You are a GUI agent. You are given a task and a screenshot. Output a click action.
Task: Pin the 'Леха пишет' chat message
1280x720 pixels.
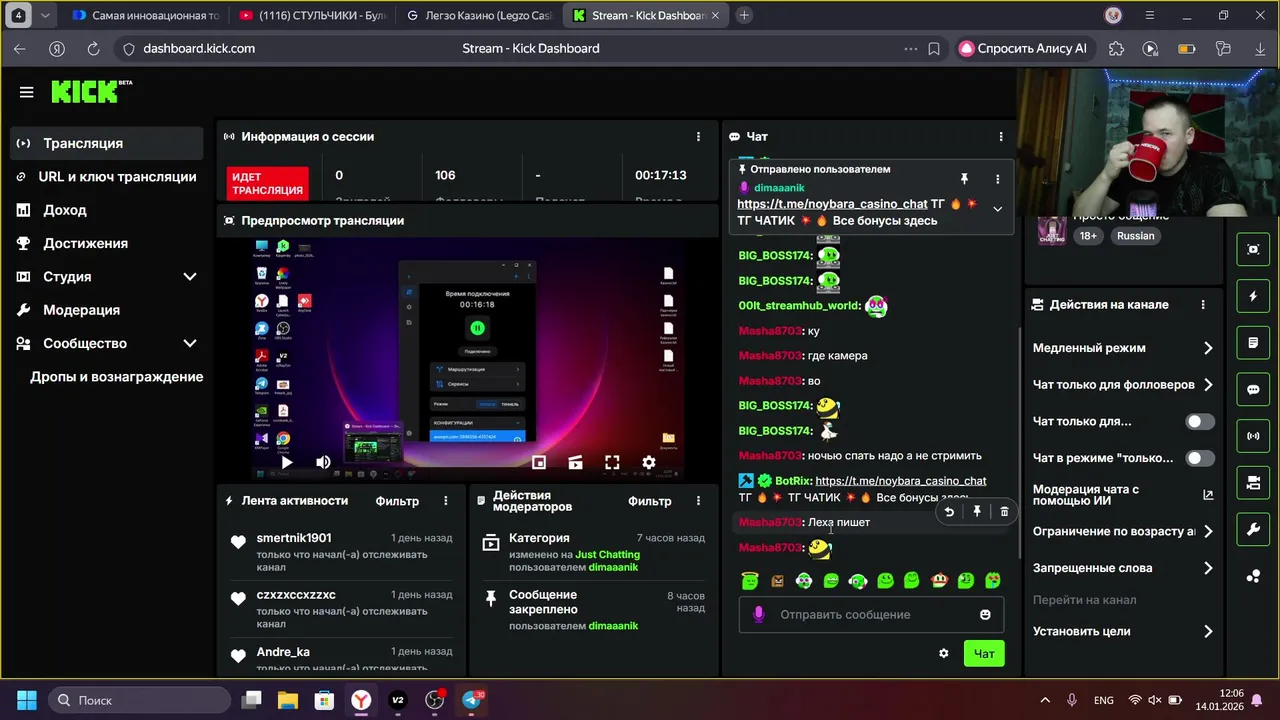coord(977,512)
